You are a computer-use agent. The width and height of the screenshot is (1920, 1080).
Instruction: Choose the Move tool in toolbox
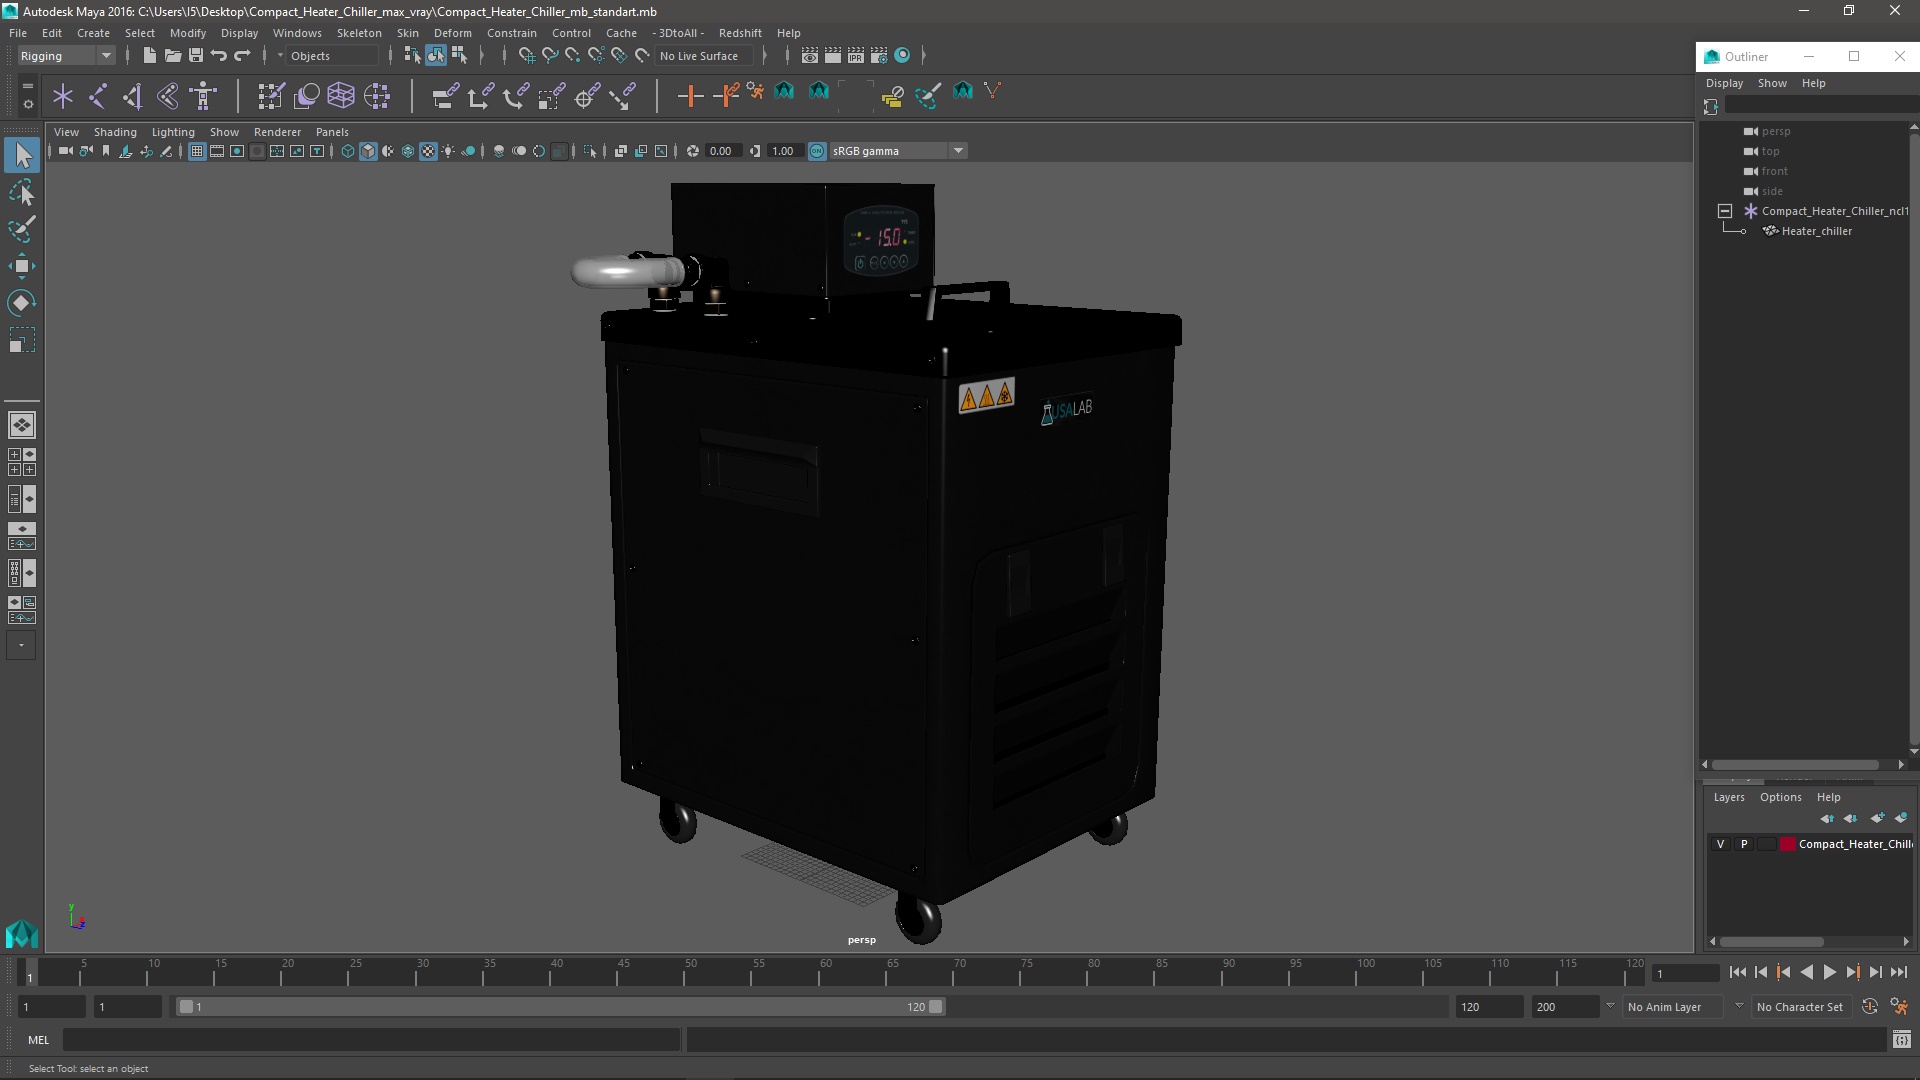tap(22, 266)
